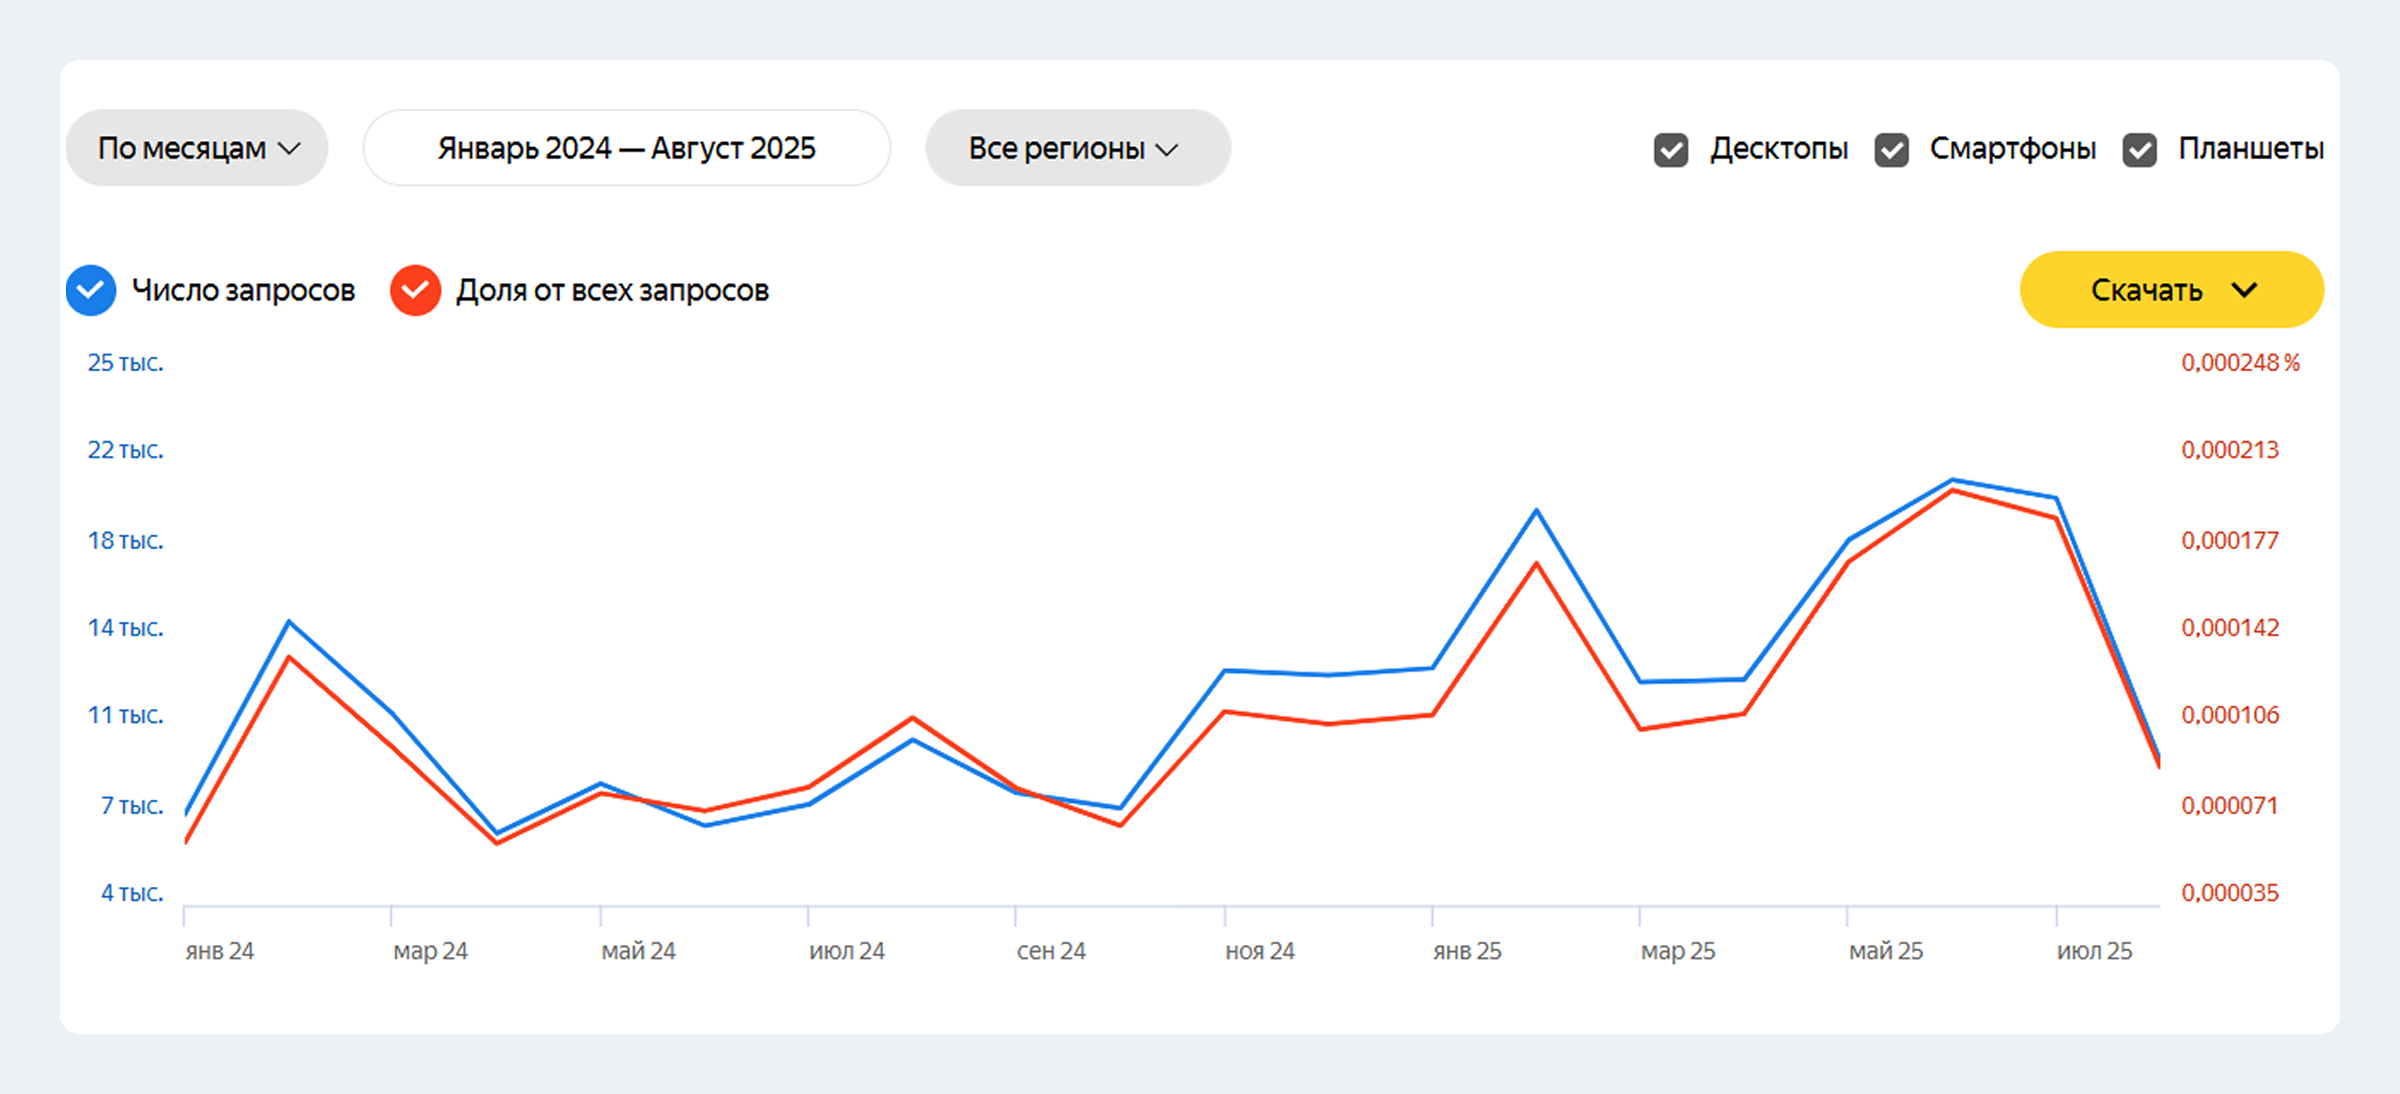The width and height of the screenshot is (2400, 1094).
Task: Toggle the red Доля от всех запросов marker
Action: (415, 290)
